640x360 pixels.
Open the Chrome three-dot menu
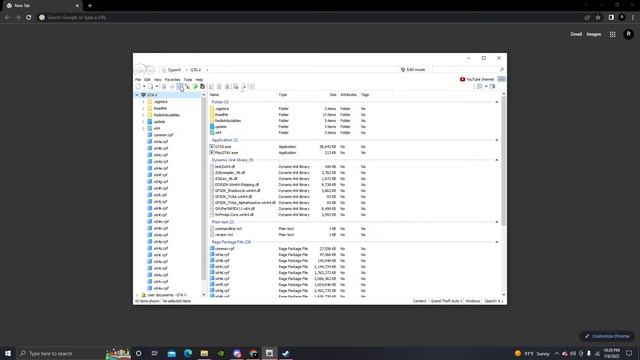coord(633,18)
